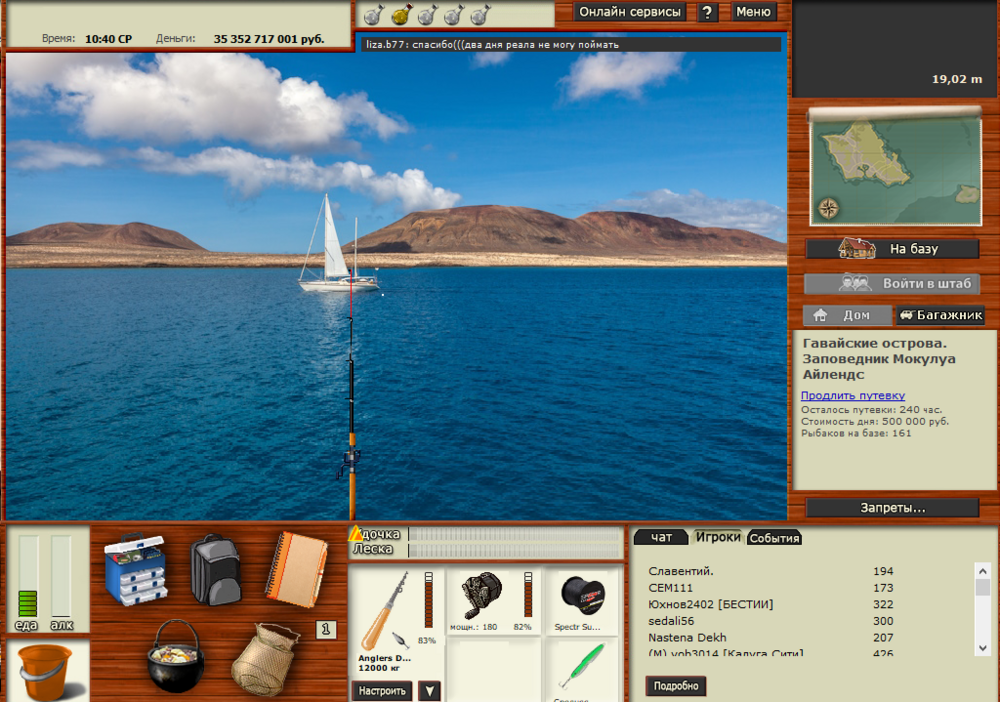Image resolution: width=1000 pixels, height=702 pixels.
Task: Open help with the question mark
Action: (707, 13)
